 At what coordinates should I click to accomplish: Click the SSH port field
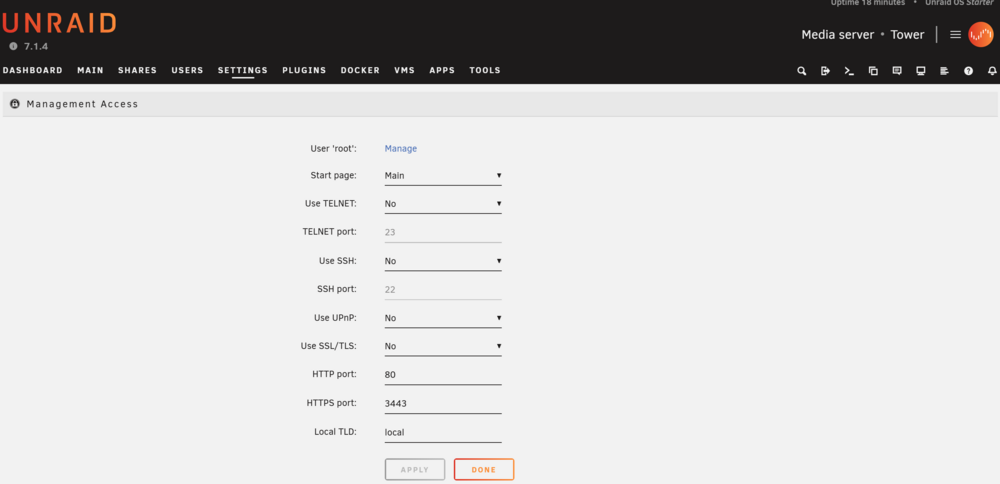443,290
